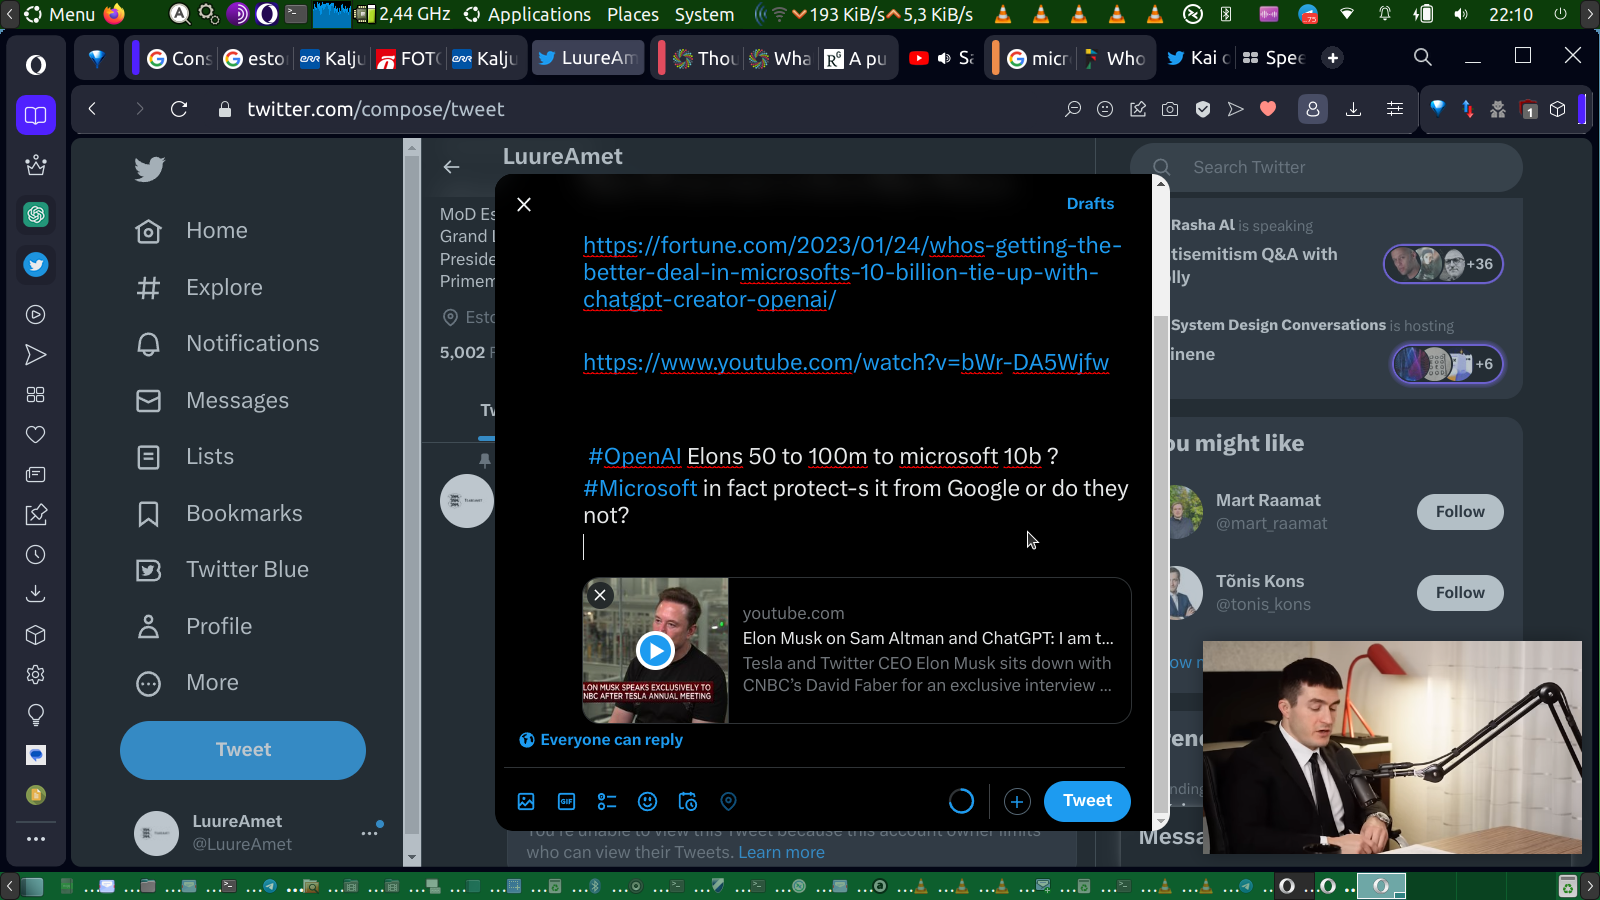
Task: Play the Elon Musk video preview
Action: tap(655, 650)
